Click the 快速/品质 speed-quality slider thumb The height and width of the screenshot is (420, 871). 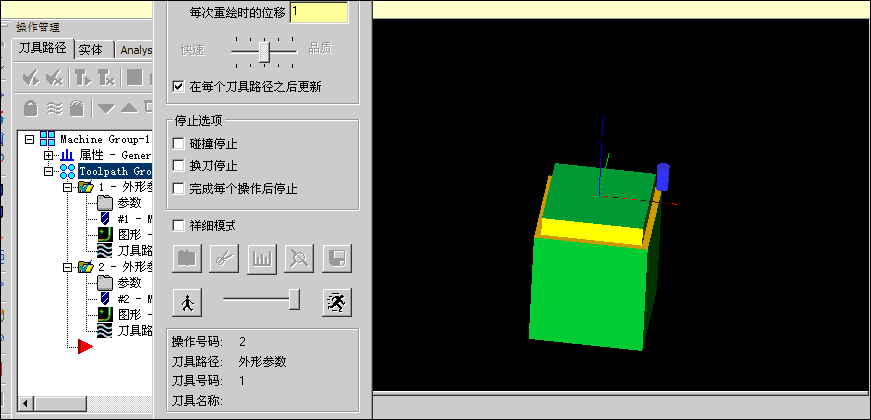point(265,53)
